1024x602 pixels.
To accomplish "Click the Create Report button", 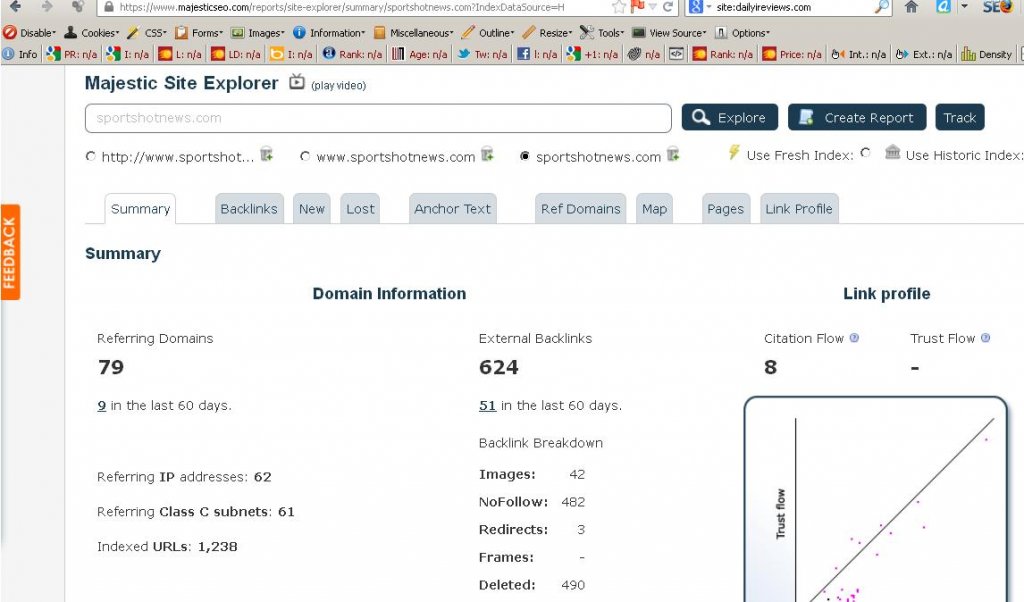I will pyautogui.click(x=857, y=118).
